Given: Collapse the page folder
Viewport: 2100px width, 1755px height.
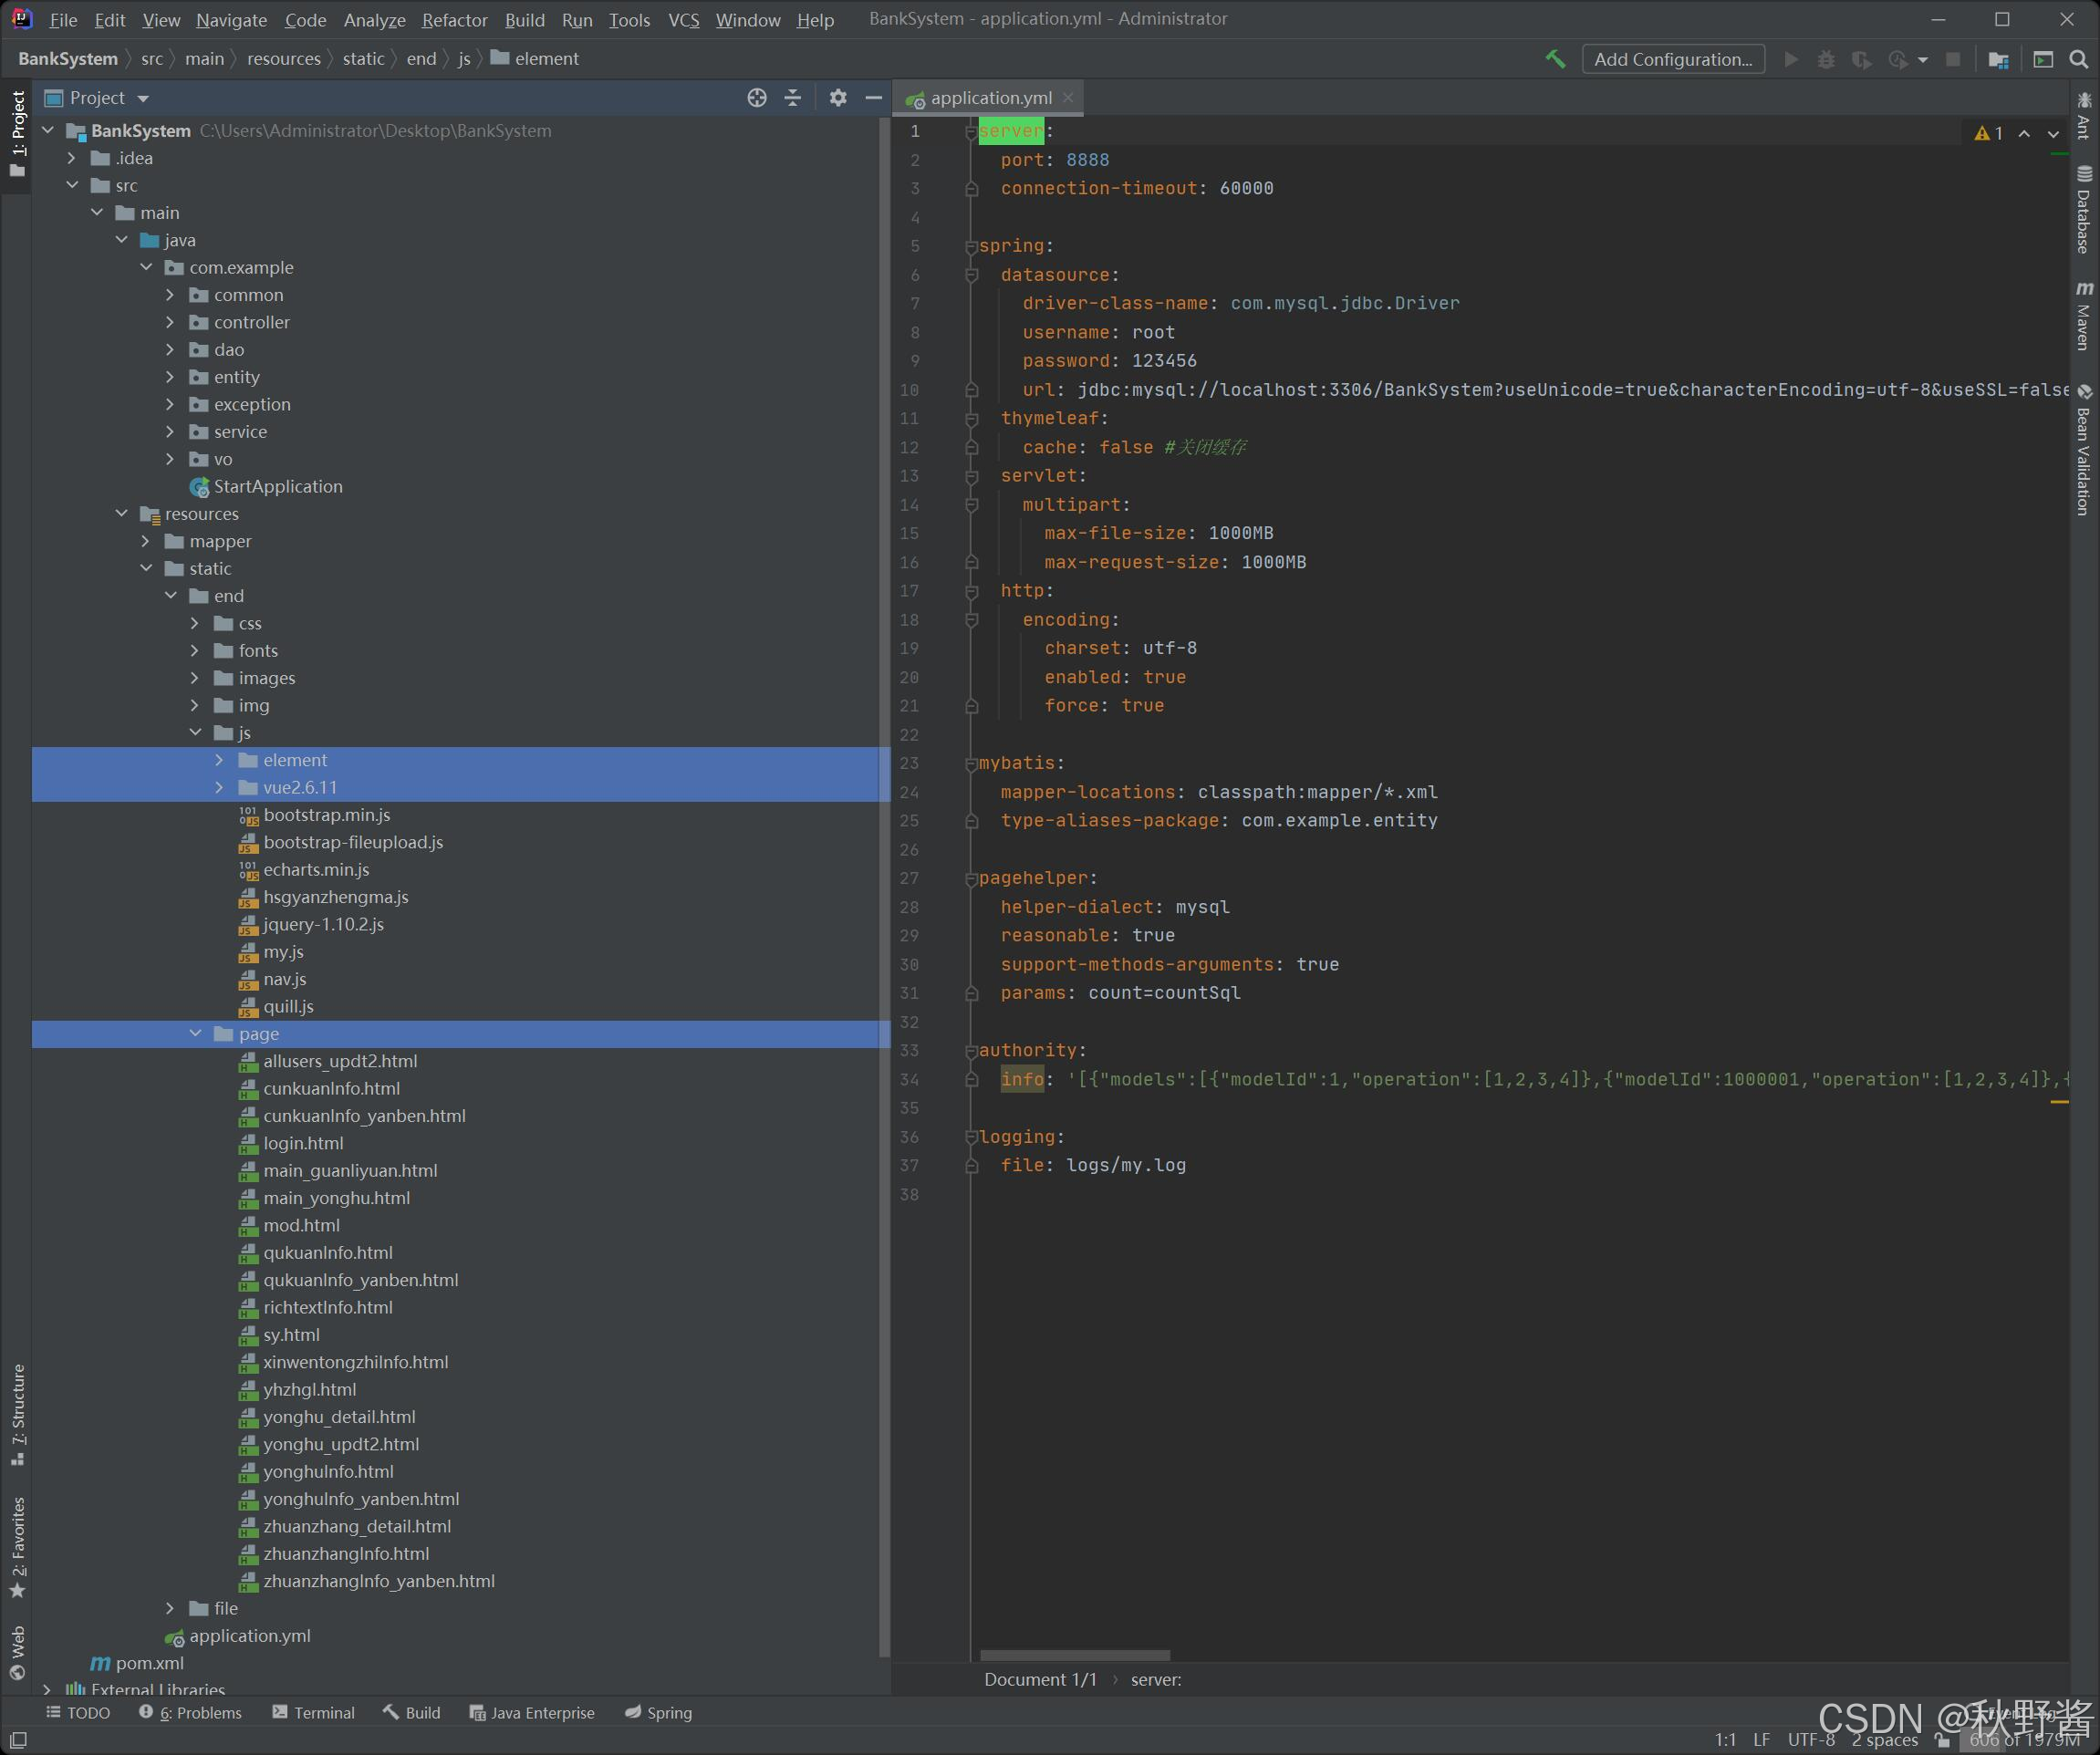Looking at the screenshot, I should tap(195, 1034).
